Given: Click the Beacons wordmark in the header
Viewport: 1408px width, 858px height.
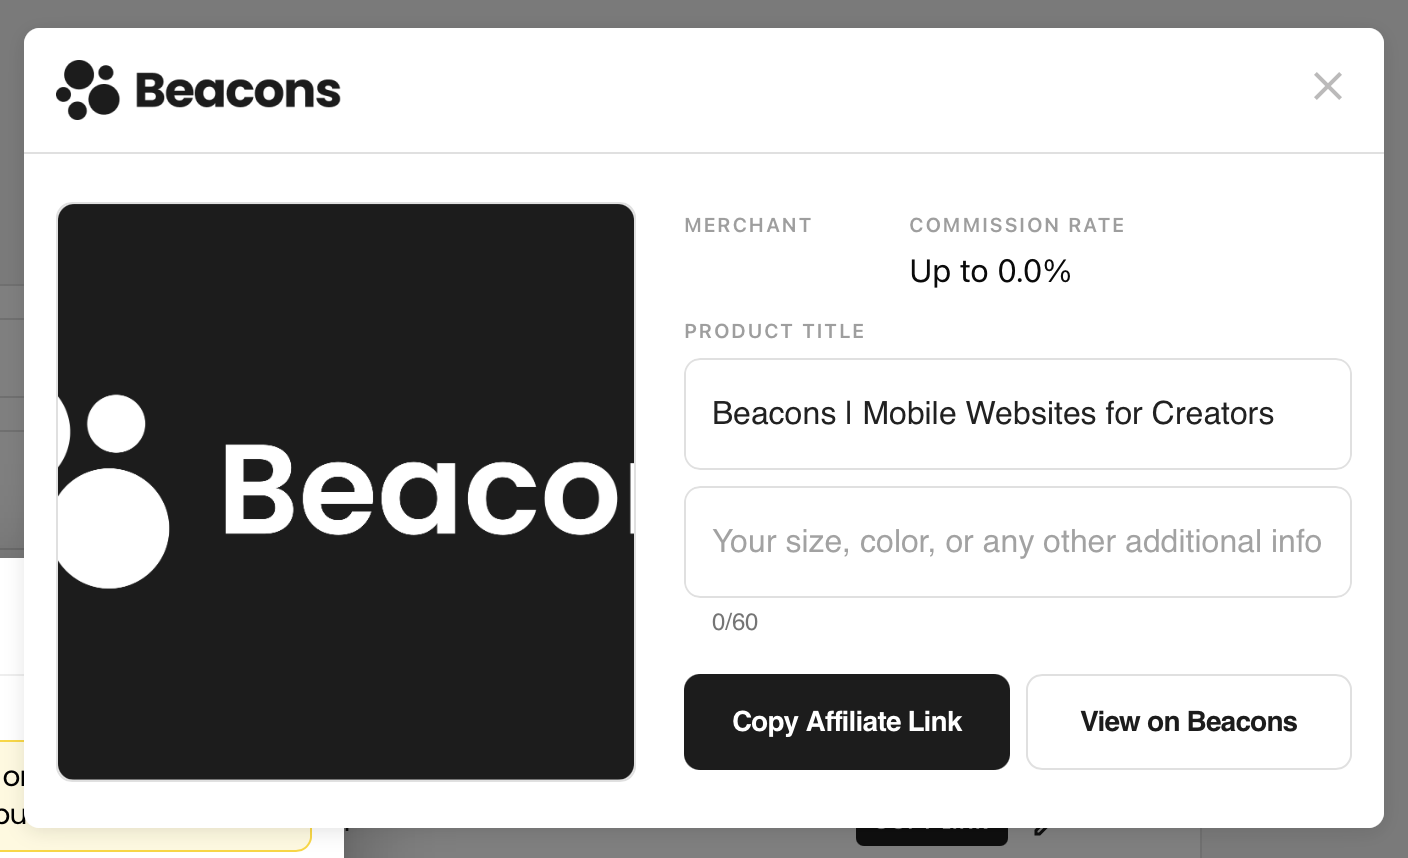Looking at the screenshot, I should [238, 91].
